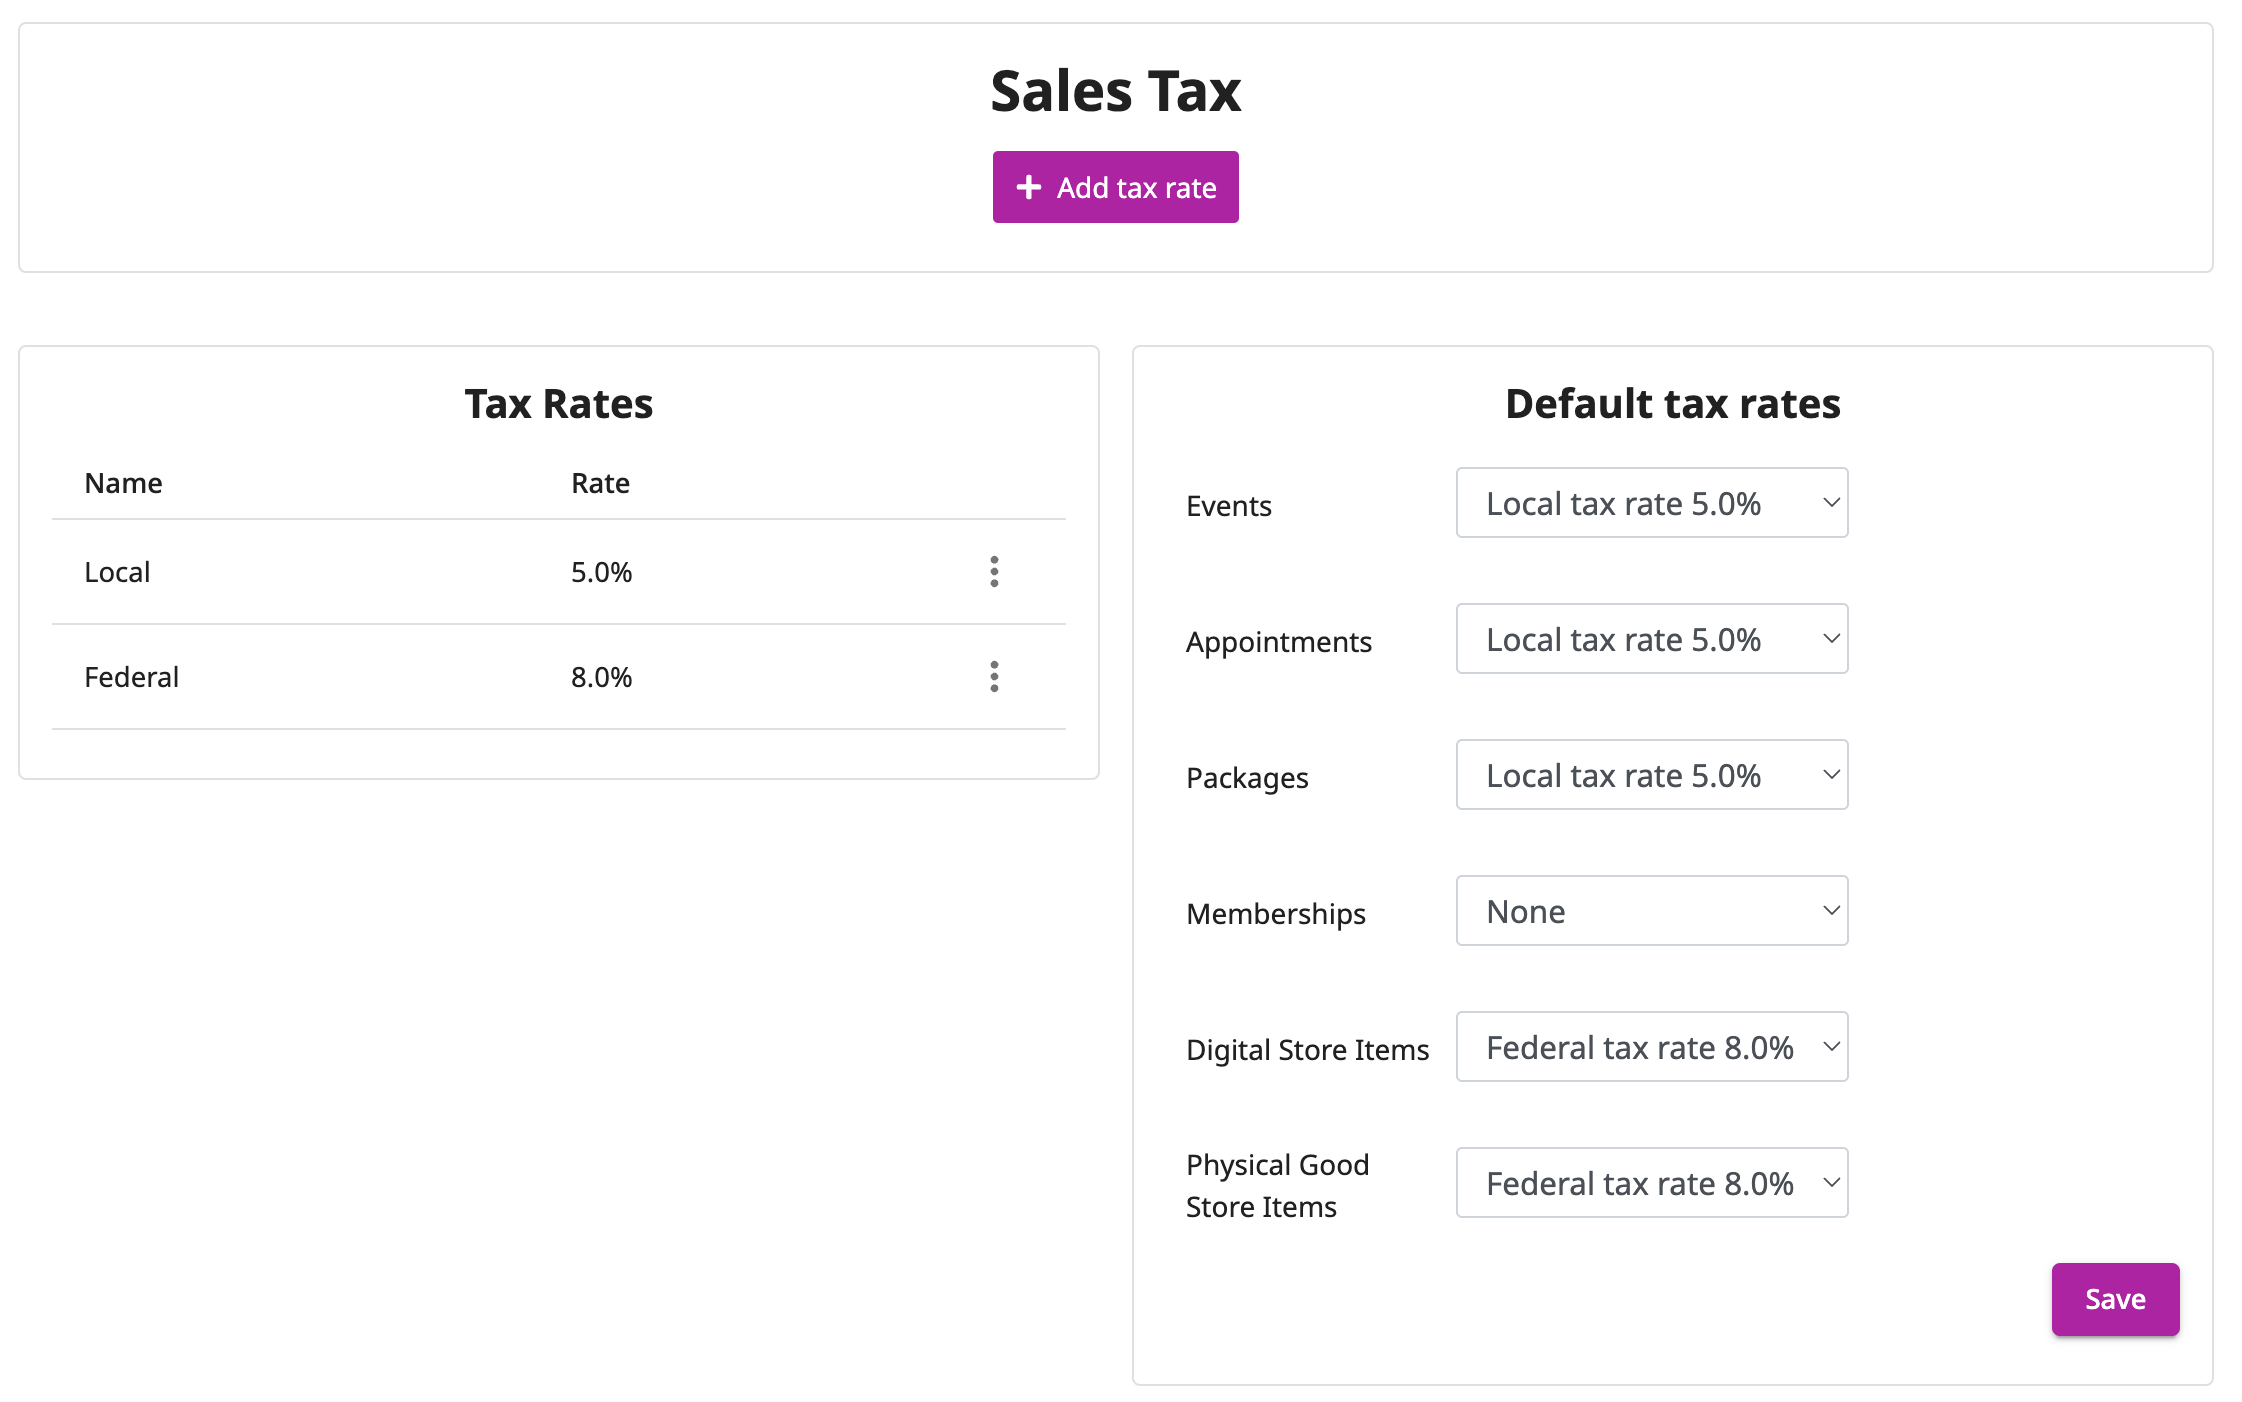Viewport: 2242px width, 1402px height.
Task: Click the Memberships label
Action: click(1275, 914)
